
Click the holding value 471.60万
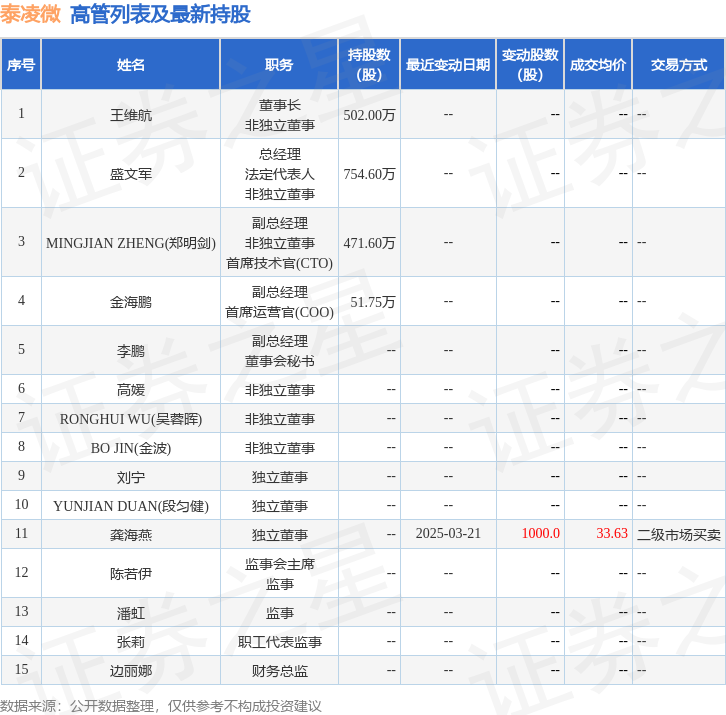click(369, 243)
